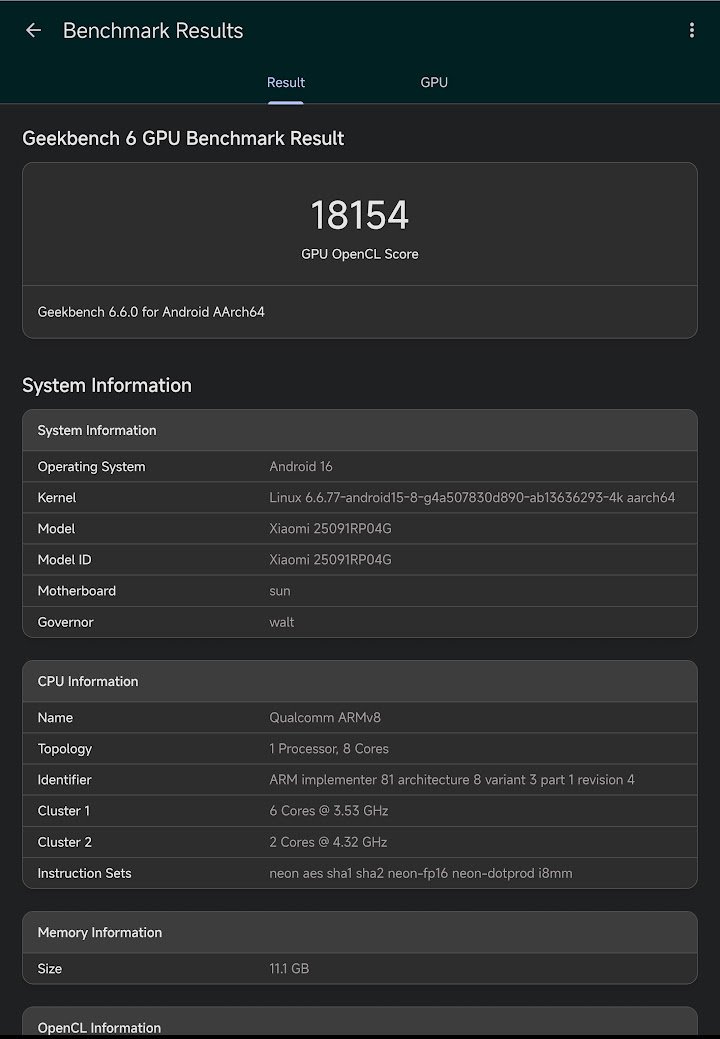
Task: Select 6 Cores @ 3.53 GHz value
Action: (329, 811)
